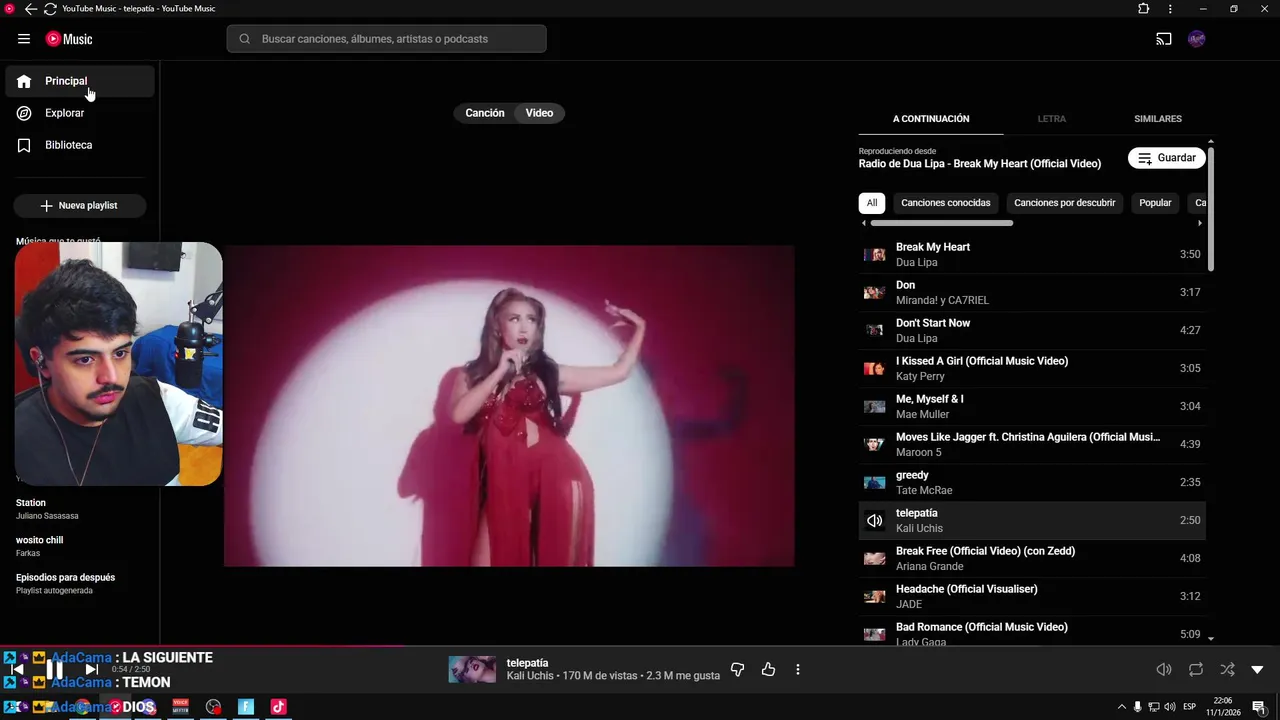Viewport: 1280px width, 720px height.
Task: Go to the previous track
Action: 17,669
